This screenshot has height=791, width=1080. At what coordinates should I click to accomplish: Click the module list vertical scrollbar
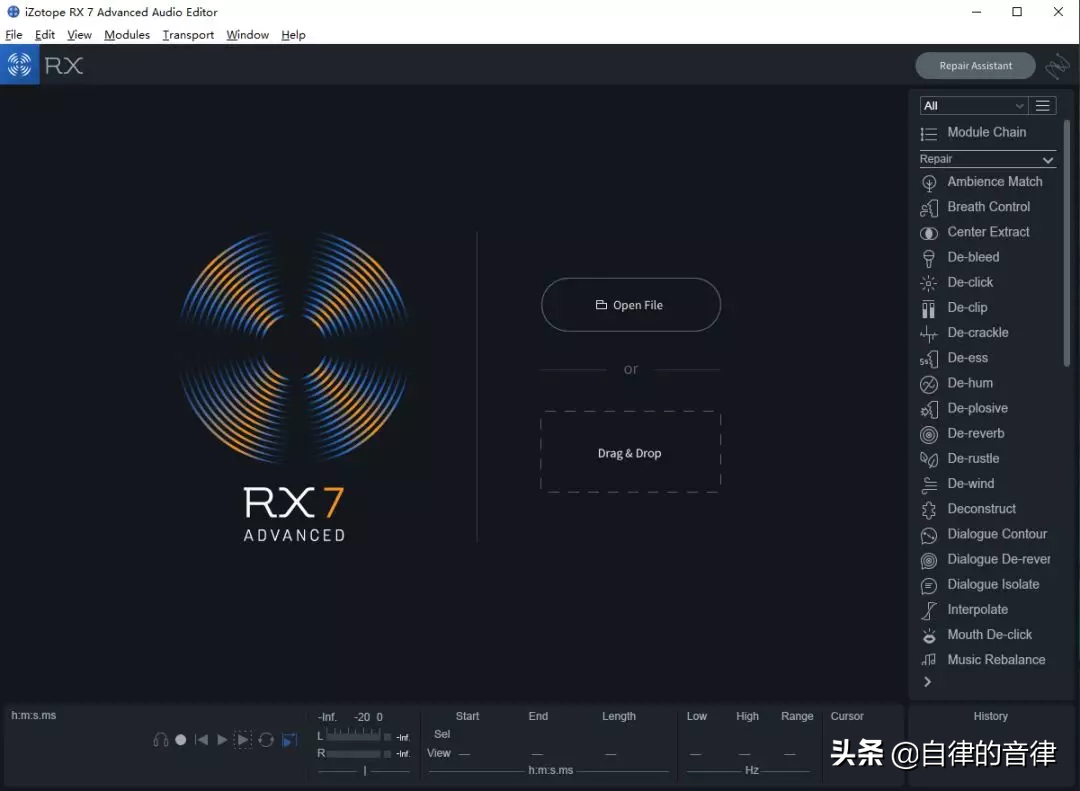coord(1066,243)
